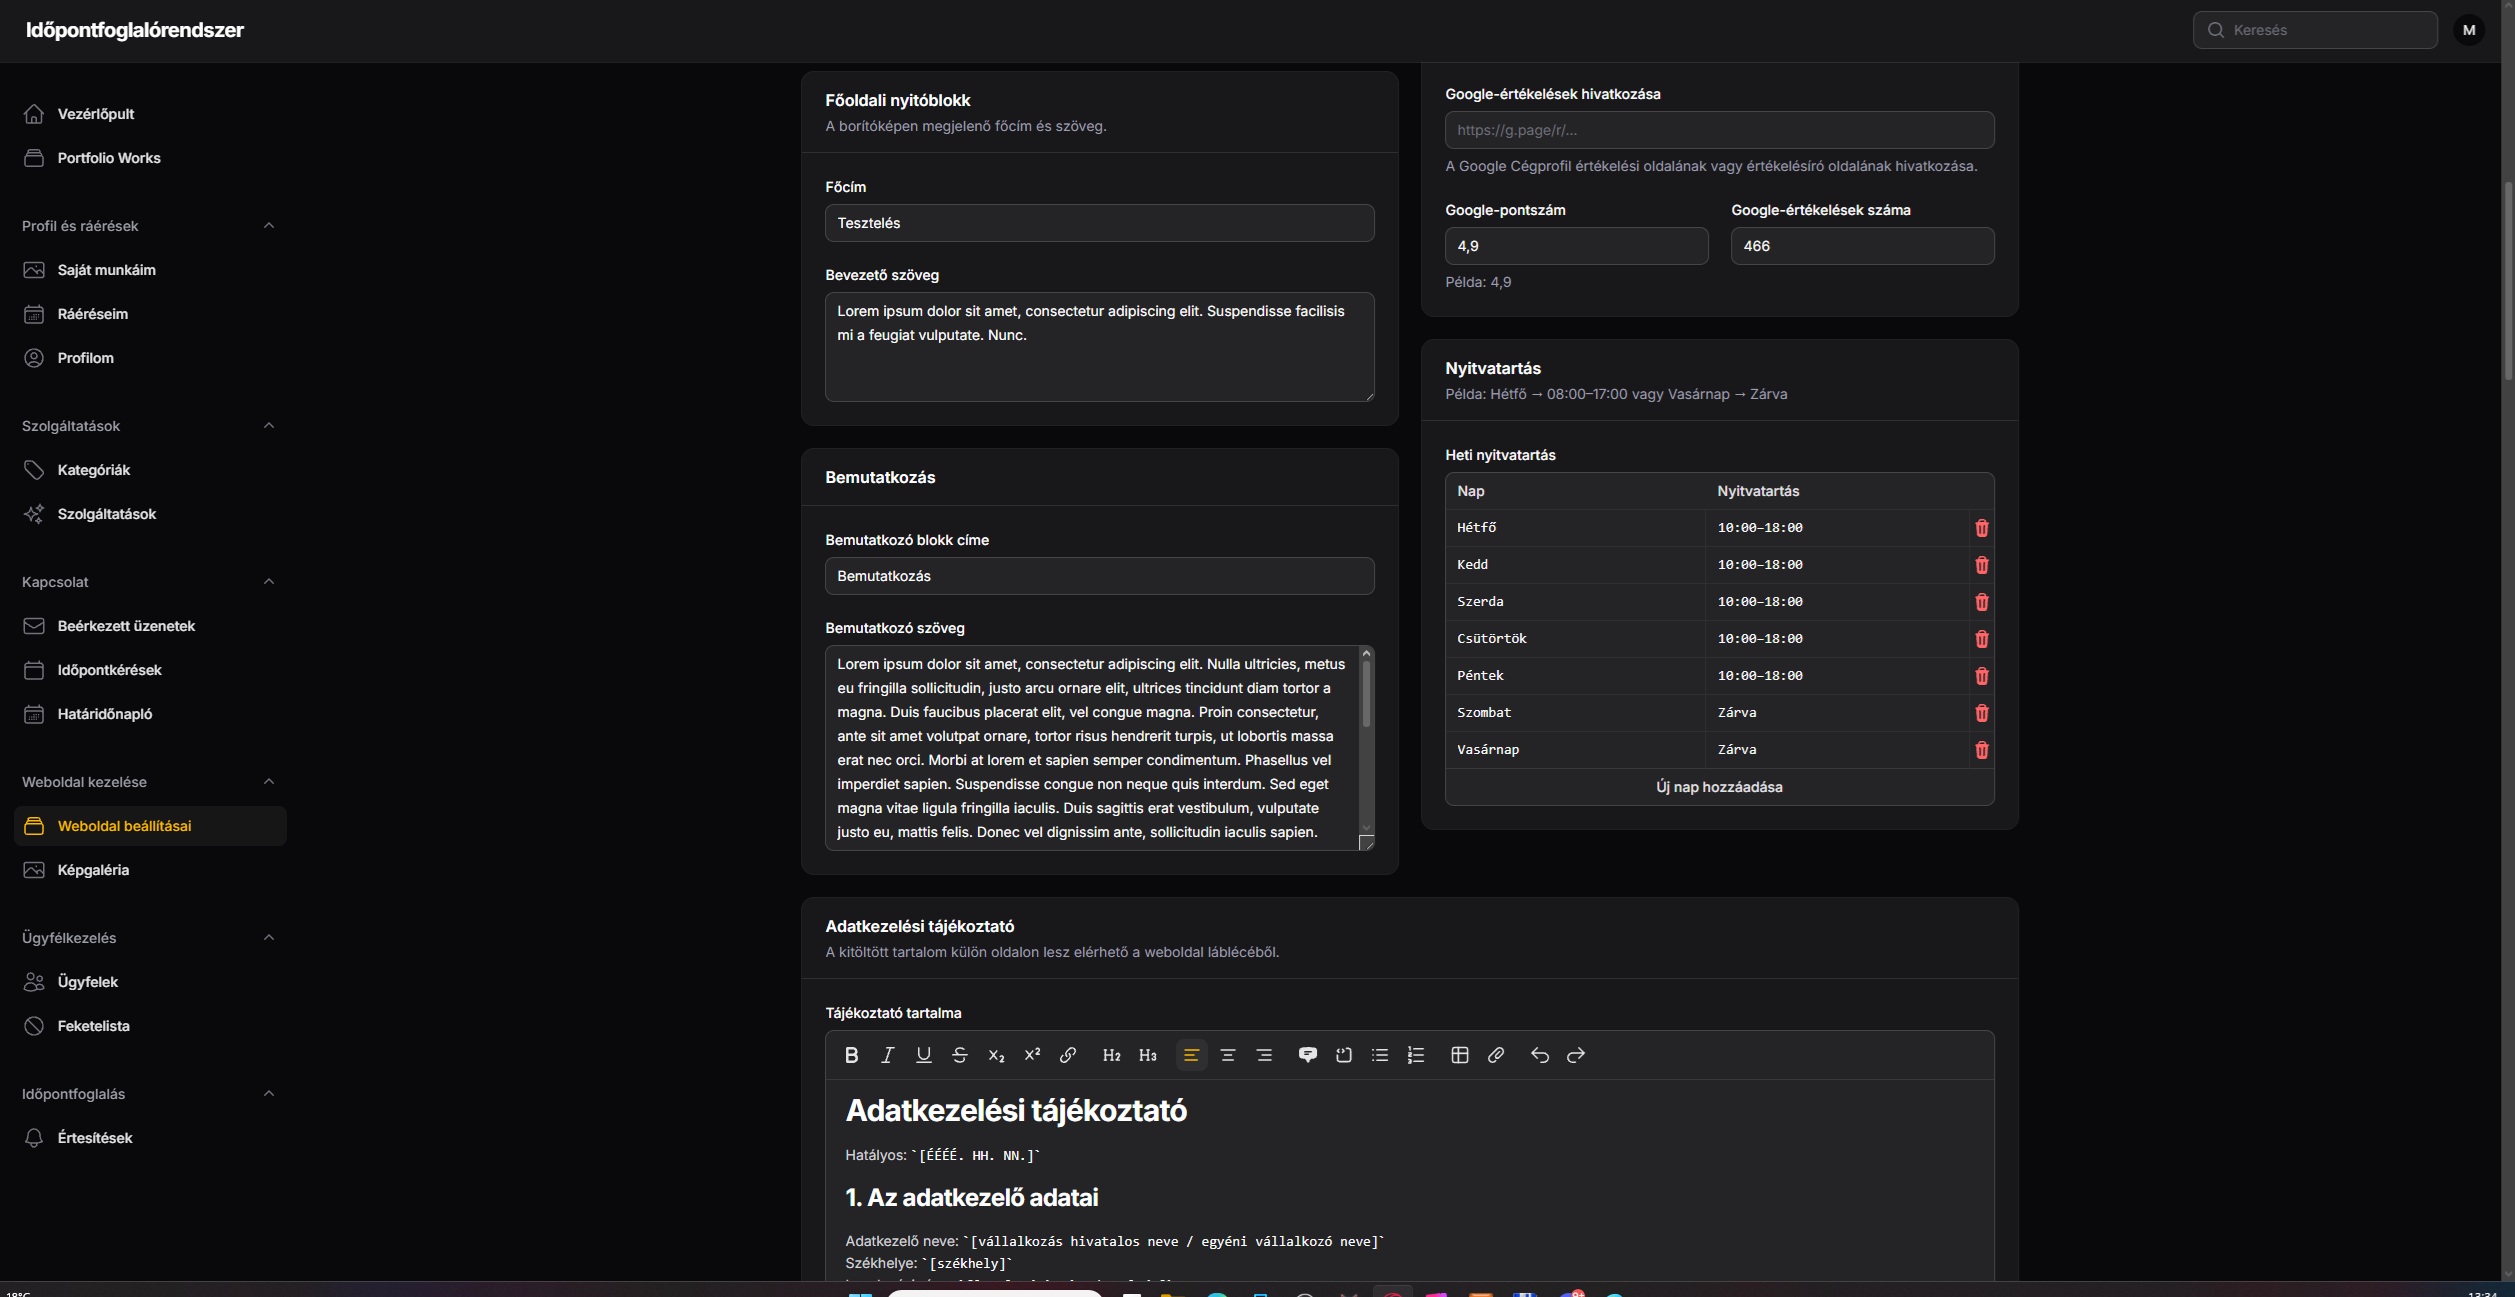The image size is (2515, 1297).
Task: Redo the last editor change
Action: 1576,1055
